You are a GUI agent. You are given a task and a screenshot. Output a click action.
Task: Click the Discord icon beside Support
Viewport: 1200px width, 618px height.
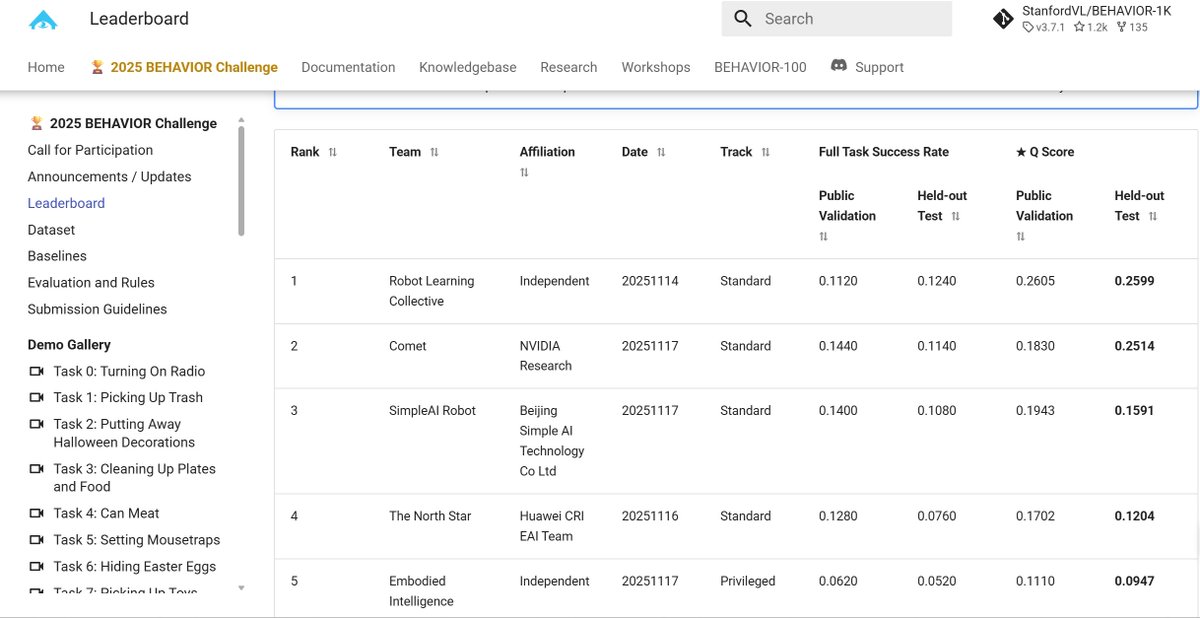click(839, 66)
